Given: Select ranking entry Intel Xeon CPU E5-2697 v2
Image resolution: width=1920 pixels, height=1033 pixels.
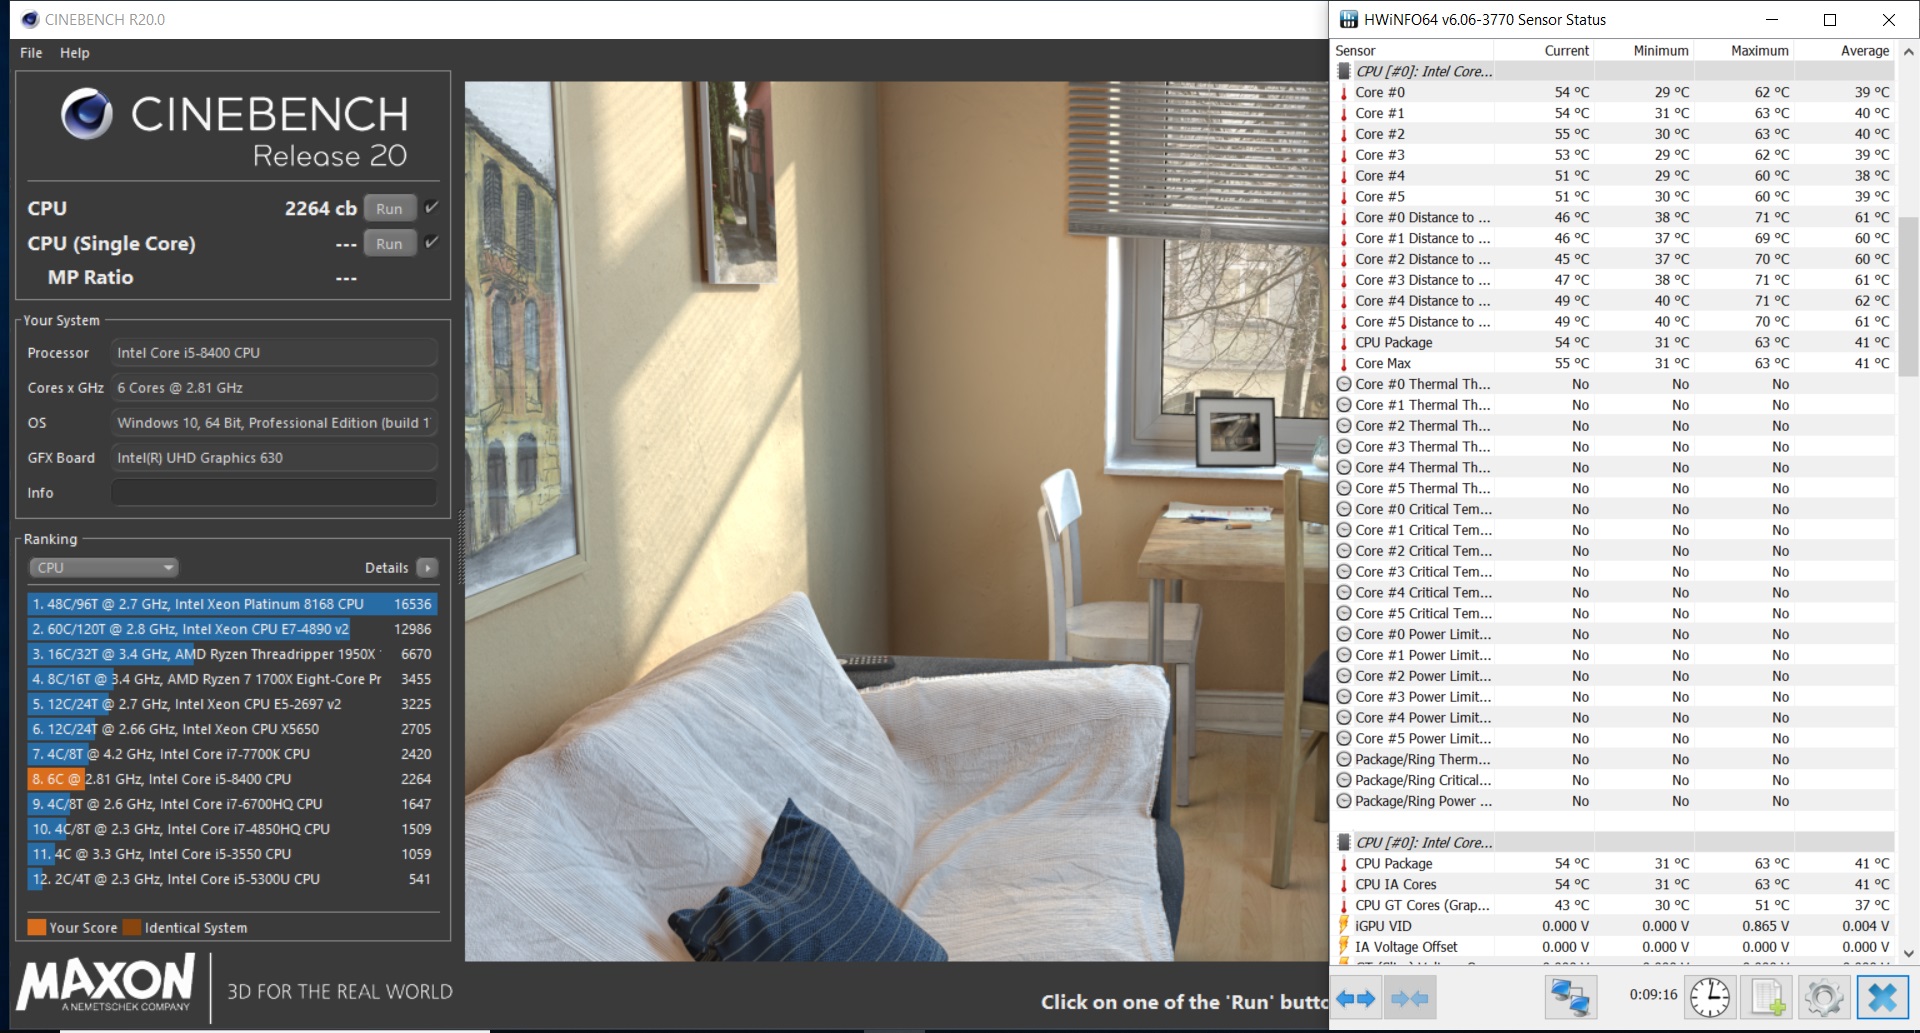Looking at the screenshot, I should [232, 704].
